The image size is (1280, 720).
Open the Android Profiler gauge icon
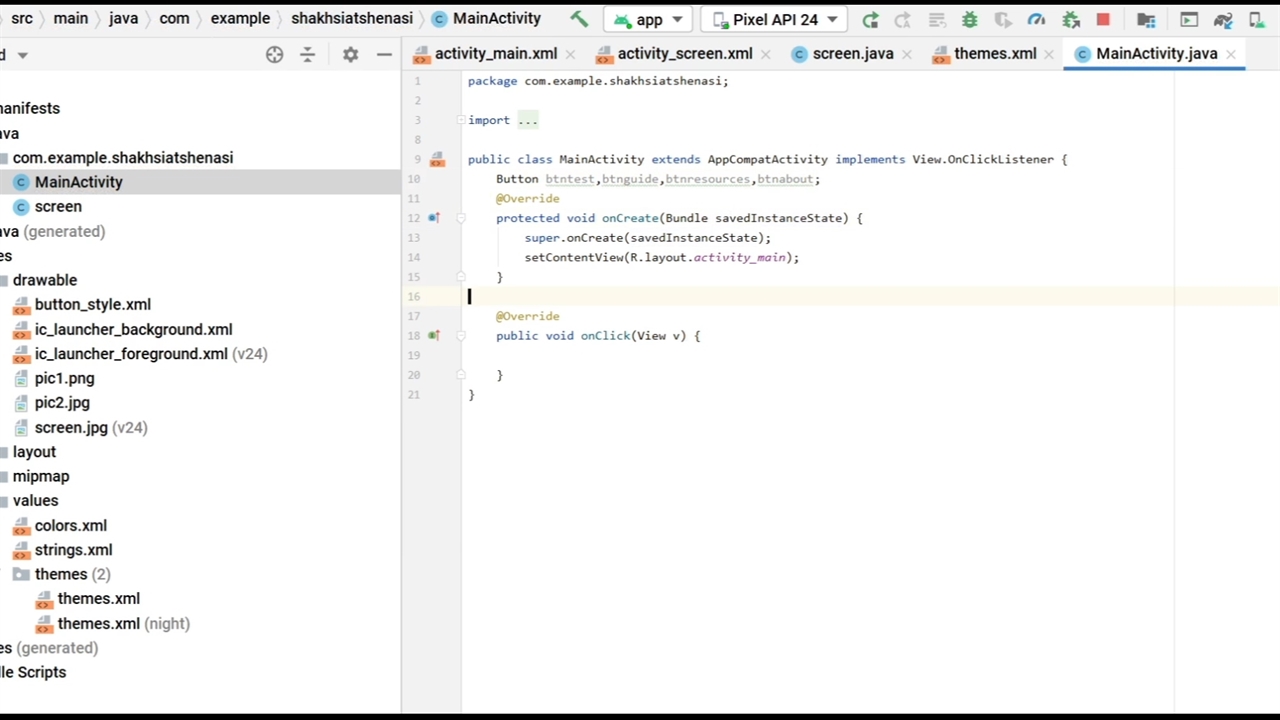pyautogui.click(x=1036, y=20)
